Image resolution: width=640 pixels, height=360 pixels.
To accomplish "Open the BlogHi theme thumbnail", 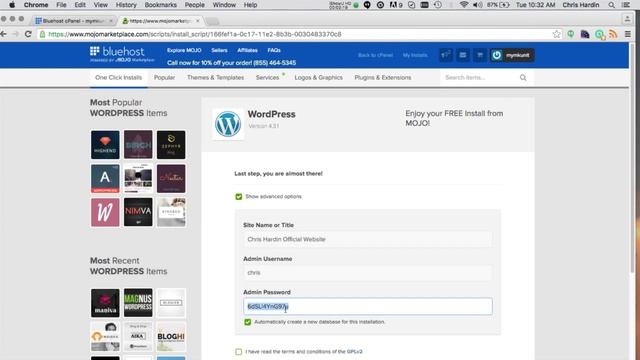I will (x=171, y=337).
